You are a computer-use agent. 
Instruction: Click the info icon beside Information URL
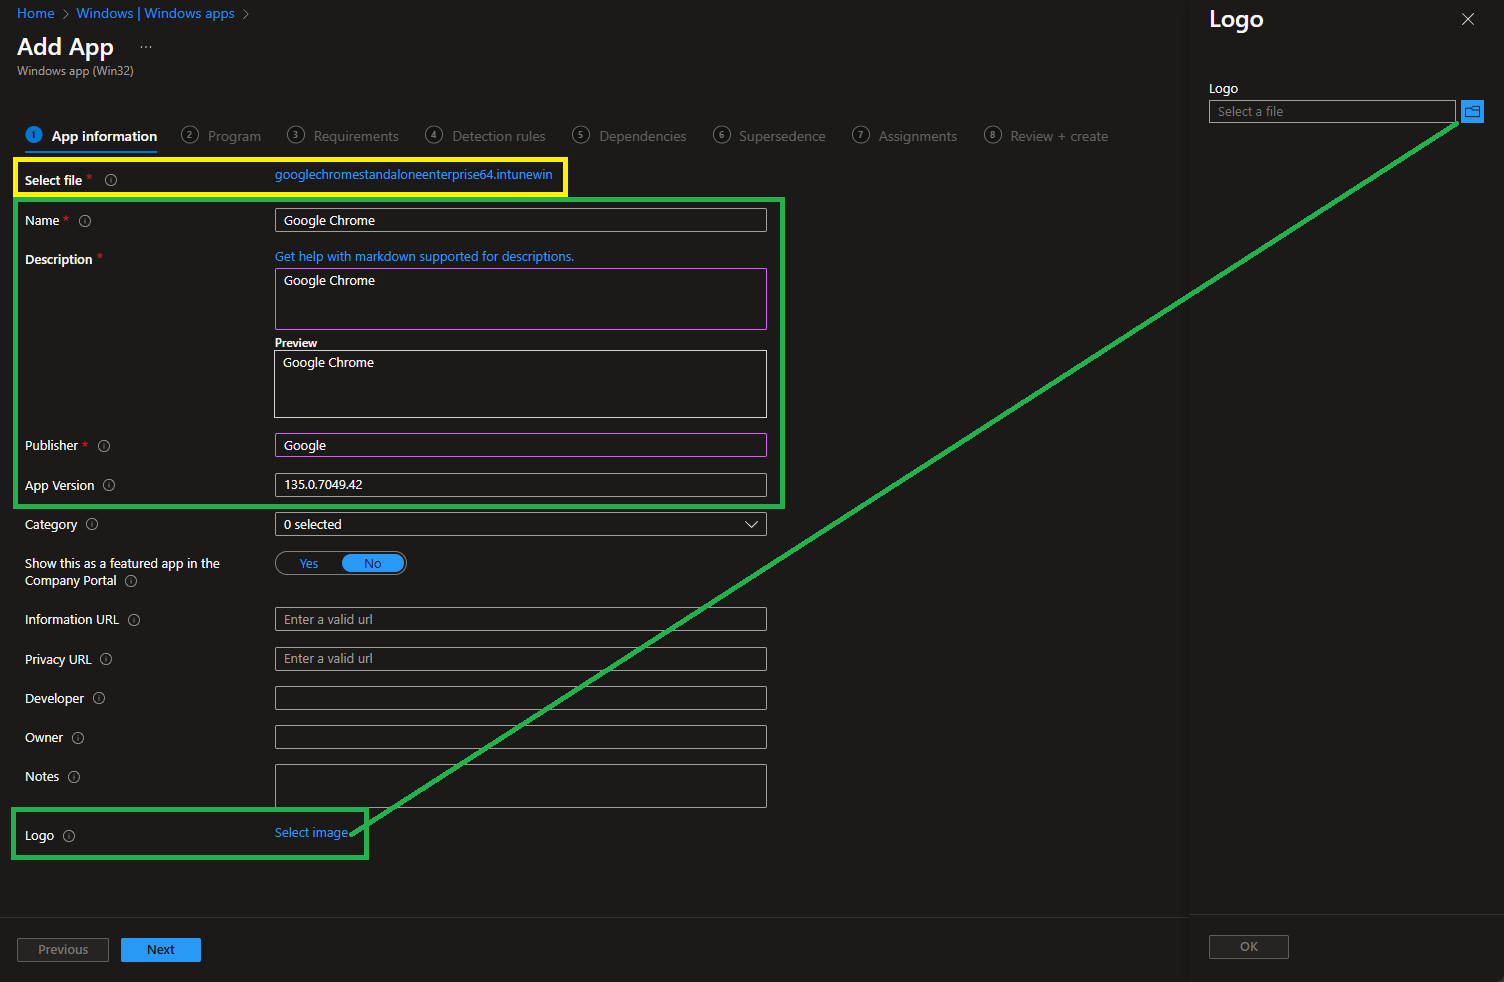134,620
